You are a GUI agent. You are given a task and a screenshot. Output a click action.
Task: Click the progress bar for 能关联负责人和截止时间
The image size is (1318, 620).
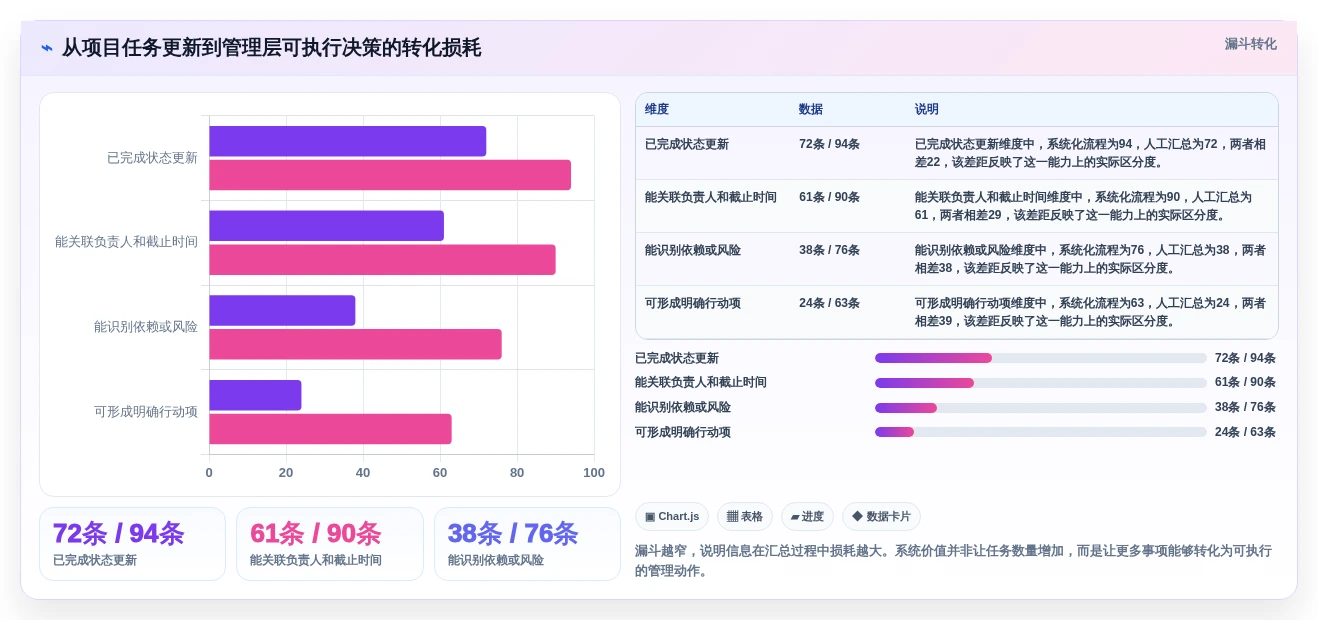tap(1041, 383)
